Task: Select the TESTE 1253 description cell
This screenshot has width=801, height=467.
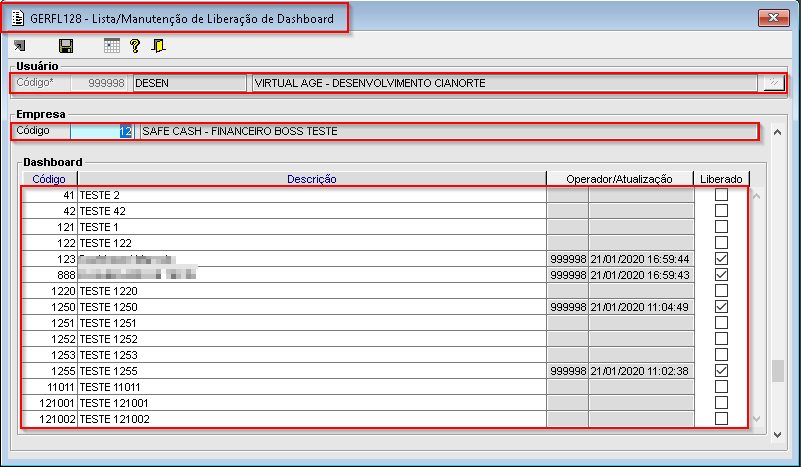Action: pyautogui.click(x=312, y=355)
